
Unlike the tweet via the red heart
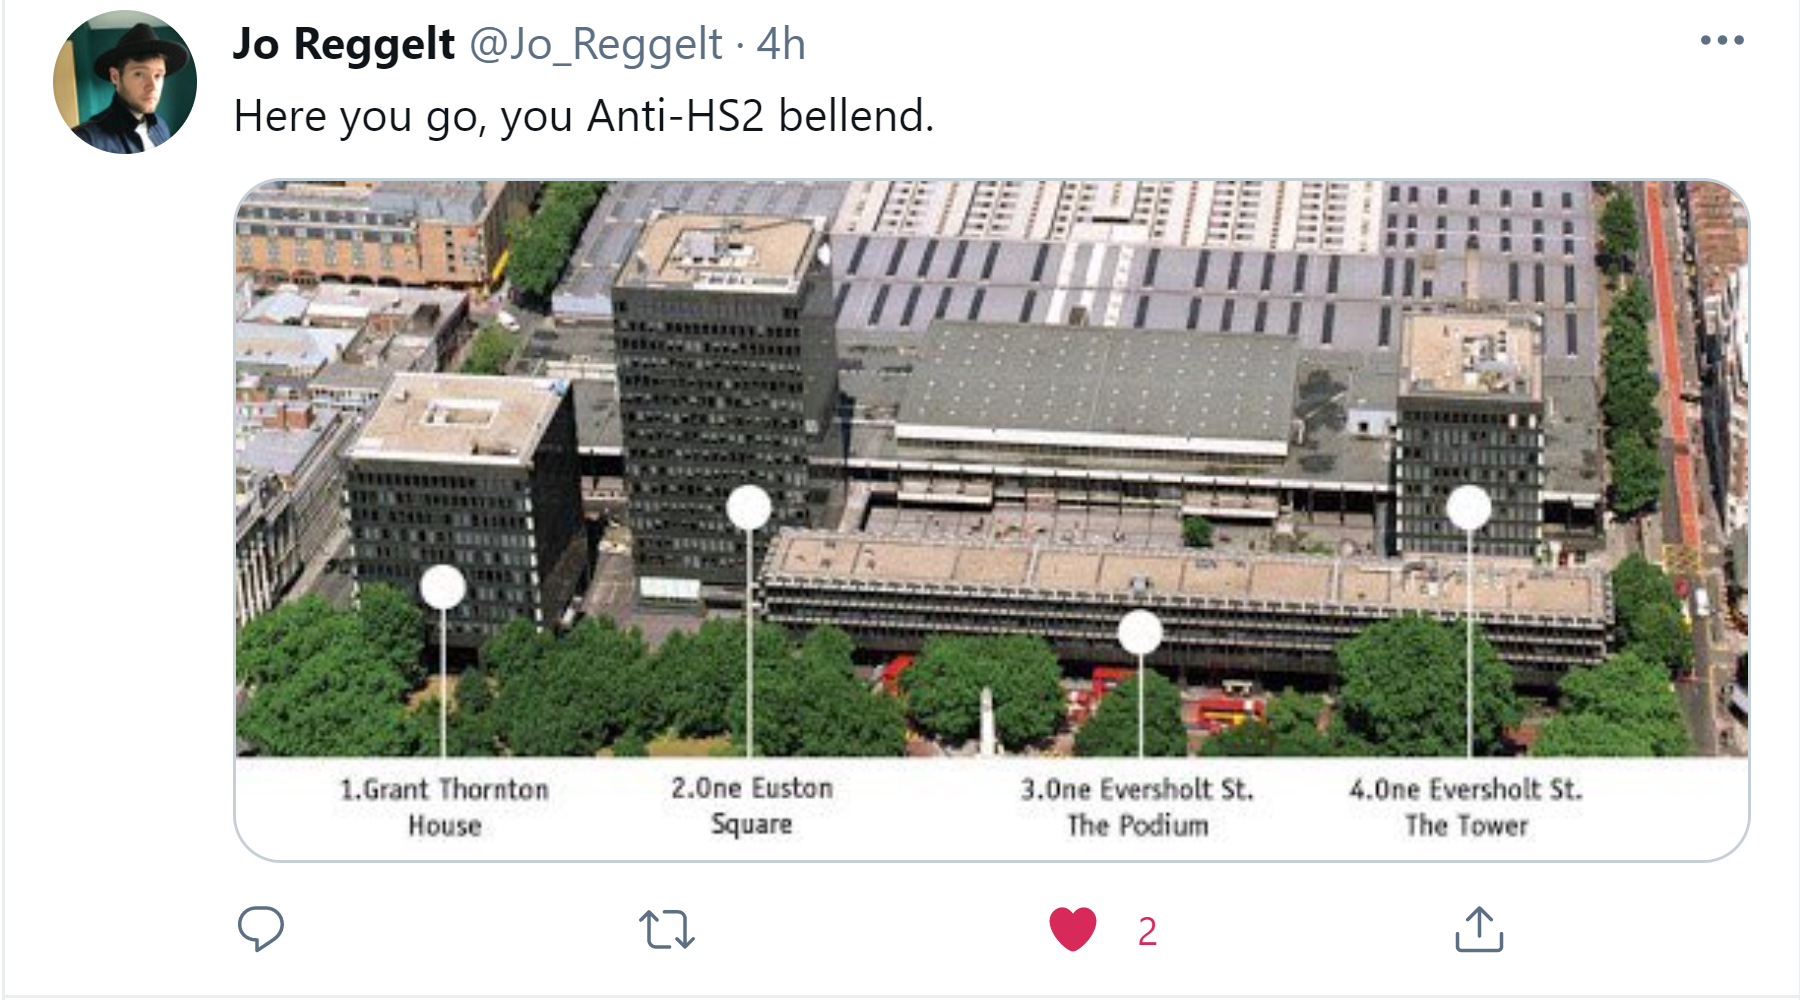coord(1073,929)
